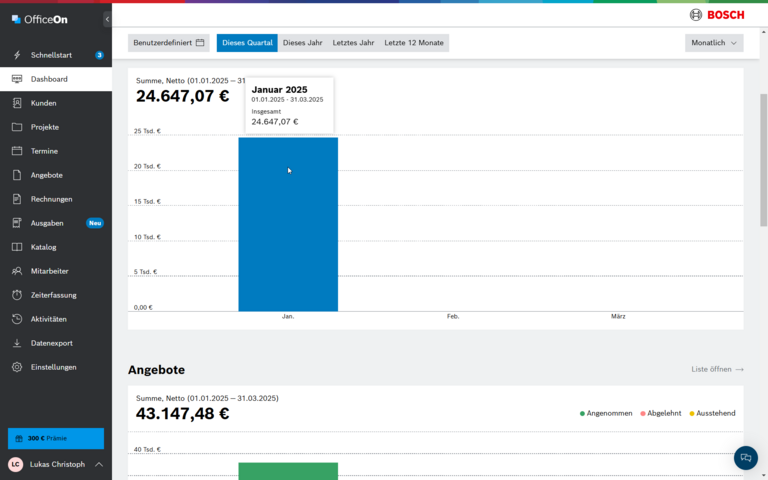Collapse the sidebar with the chevron arrow
Viewport: 768px width, 480px height.
107,19
